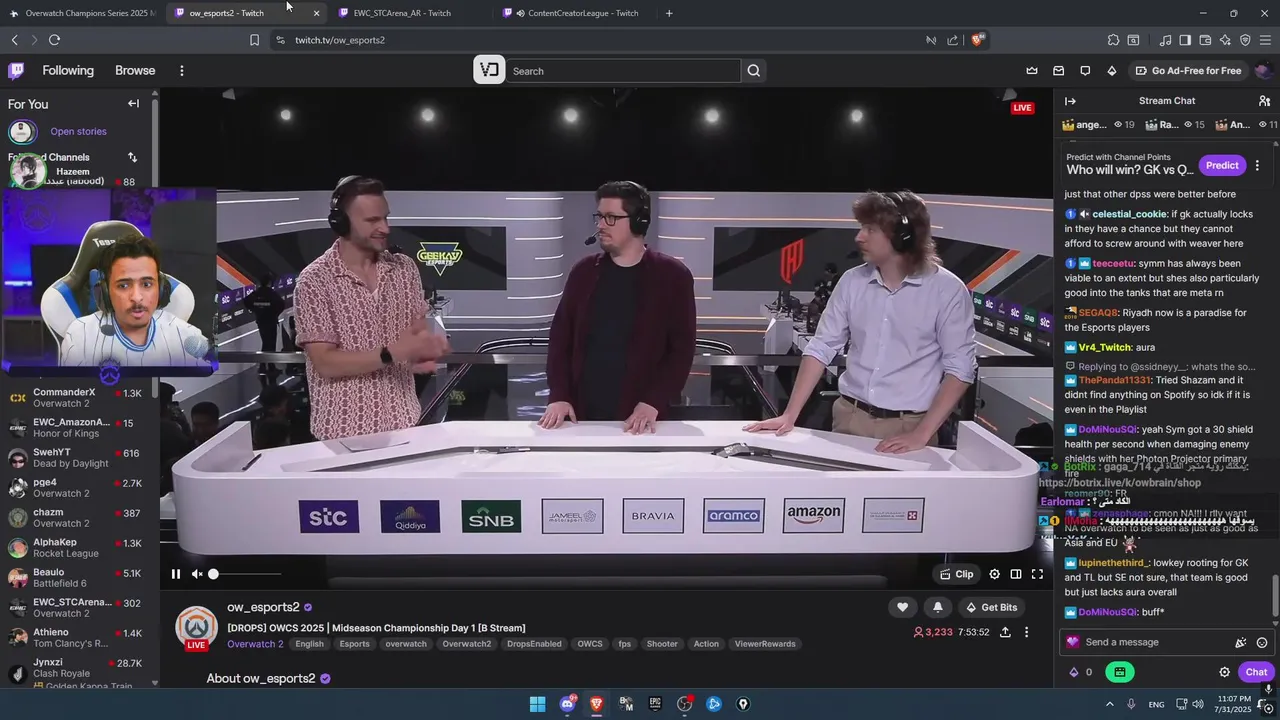This screenshot has width=1280, height=720.
Task: Toggle browser sidebar panel icon
Action: coord(1185,40)
